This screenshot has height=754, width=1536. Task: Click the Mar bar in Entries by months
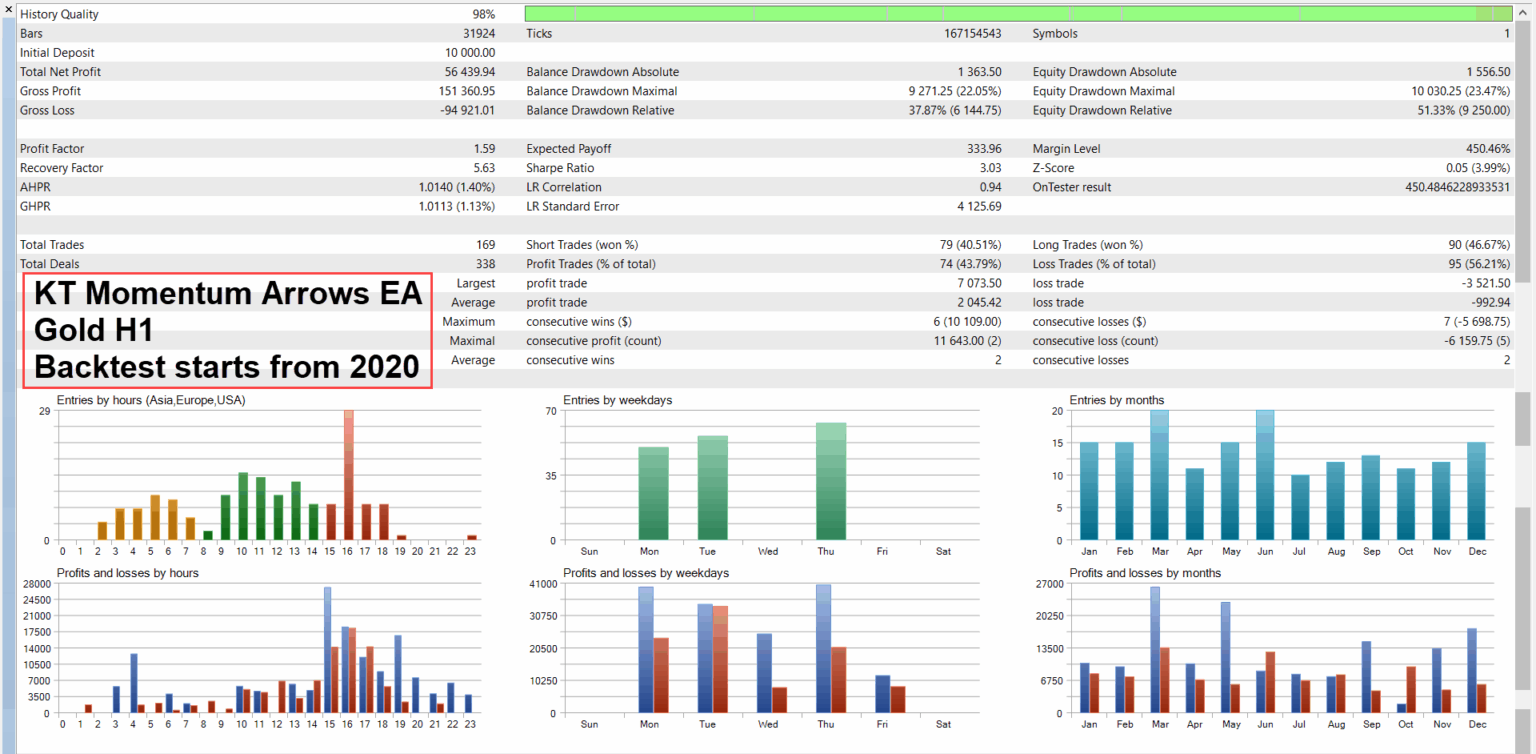[1159, 476]
